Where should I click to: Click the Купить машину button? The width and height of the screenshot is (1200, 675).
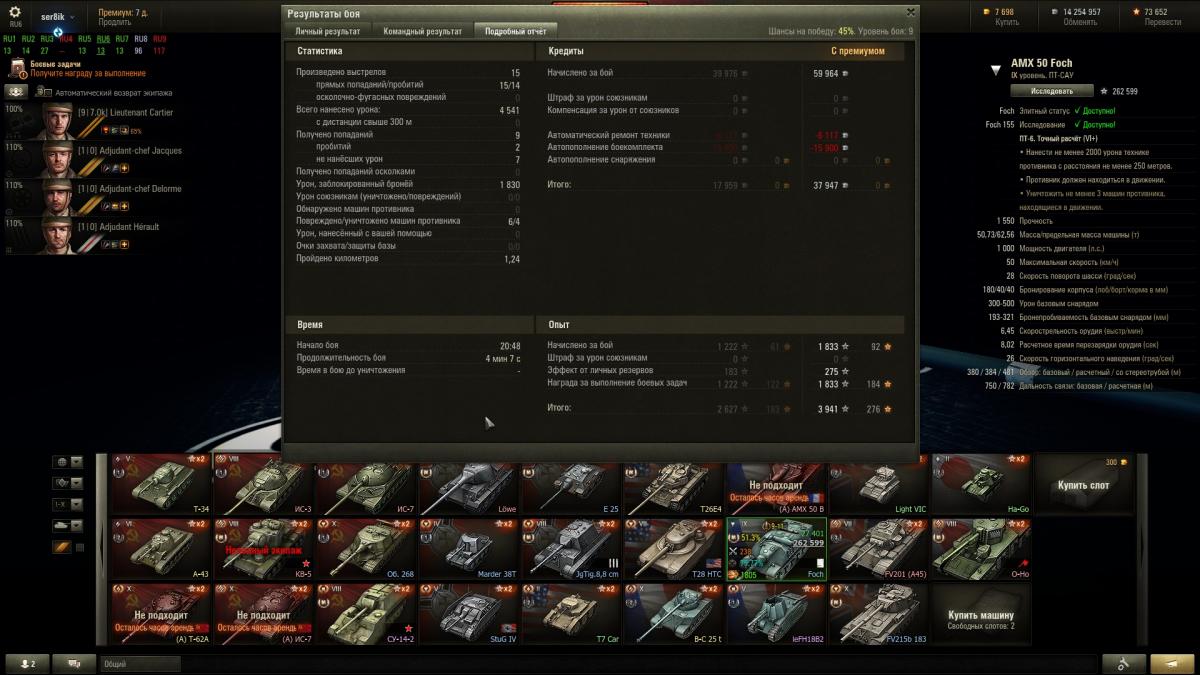click(x=981, y=614)
